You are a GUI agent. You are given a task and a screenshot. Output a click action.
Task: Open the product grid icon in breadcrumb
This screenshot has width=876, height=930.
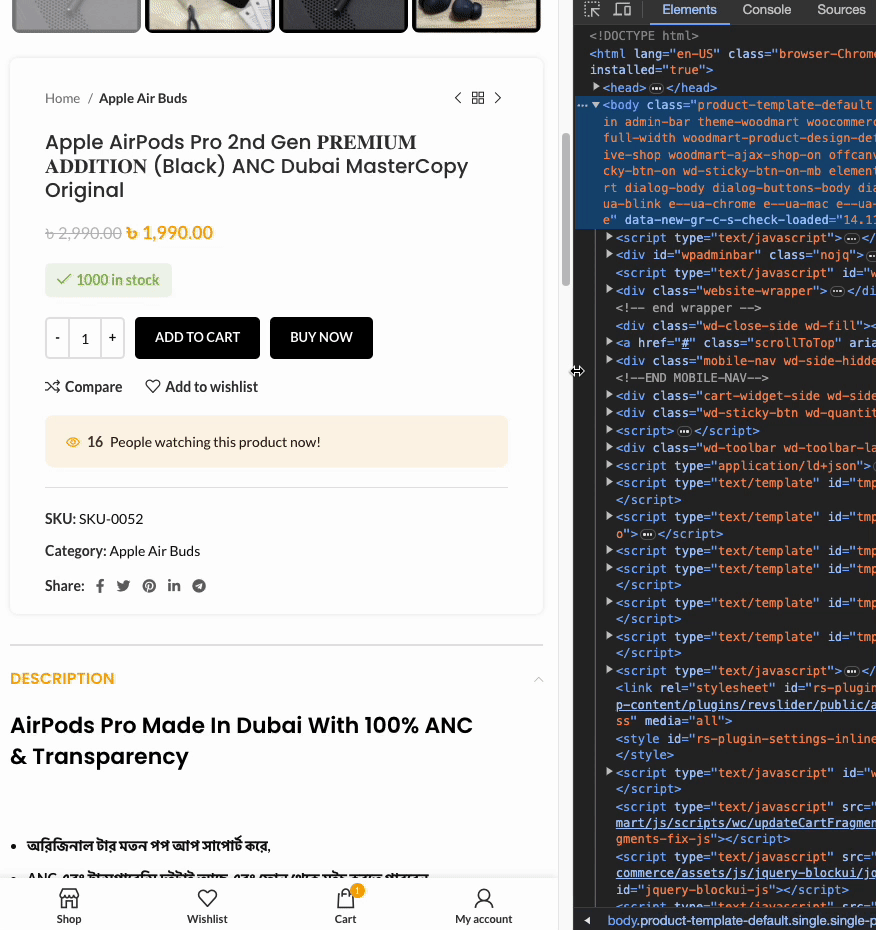coord(478,98)
